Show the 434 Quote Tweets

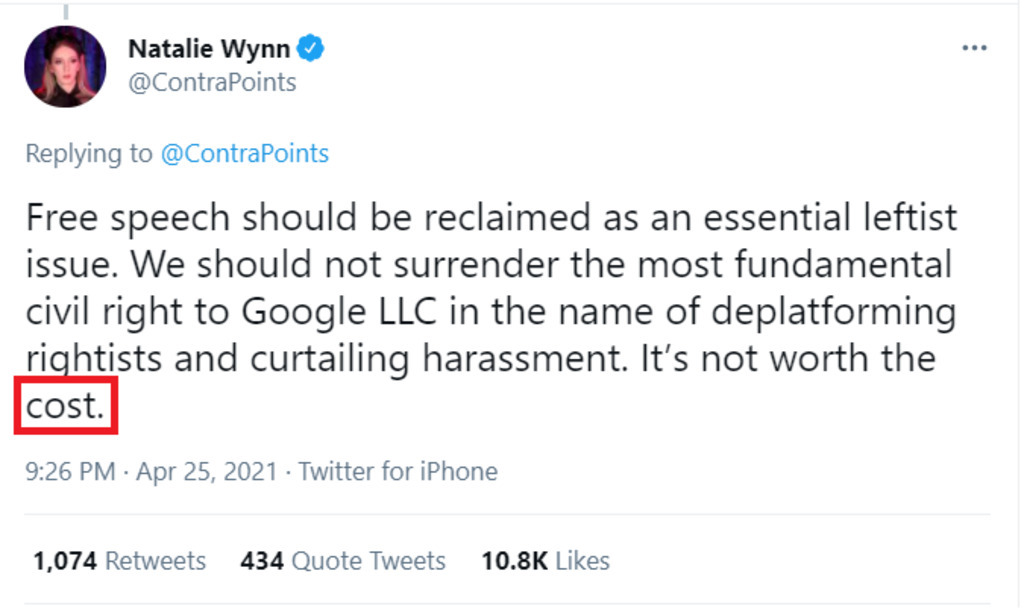pos(343,561)
